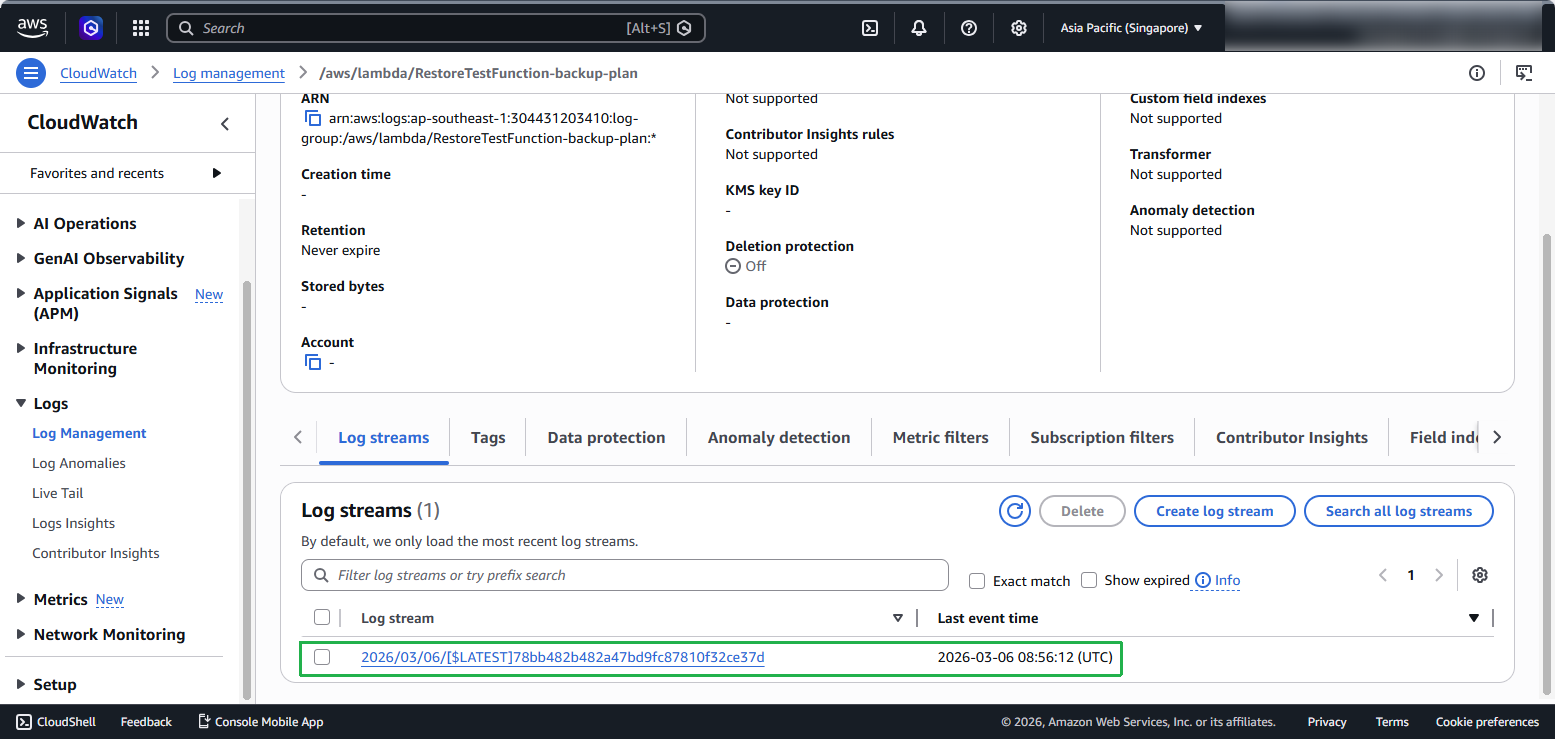Screen dimensions: 1555x739
Task: Toggle the hamburger navigation menu
Action: coord(31,73)
